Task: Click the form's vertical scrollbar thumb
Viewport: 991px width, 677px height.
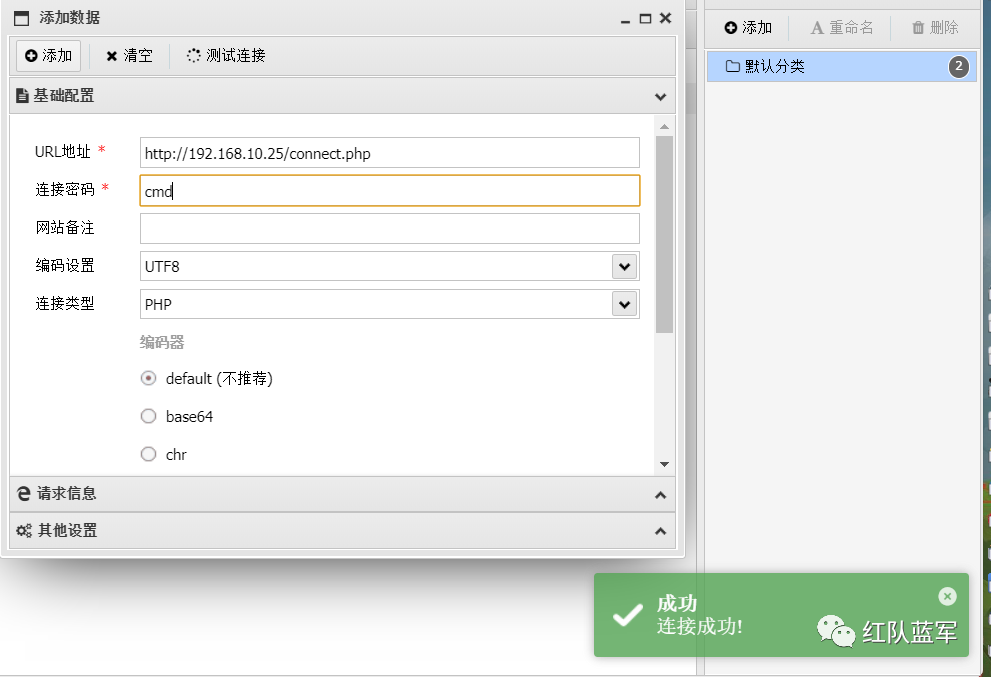Action: tap(664, 234)
